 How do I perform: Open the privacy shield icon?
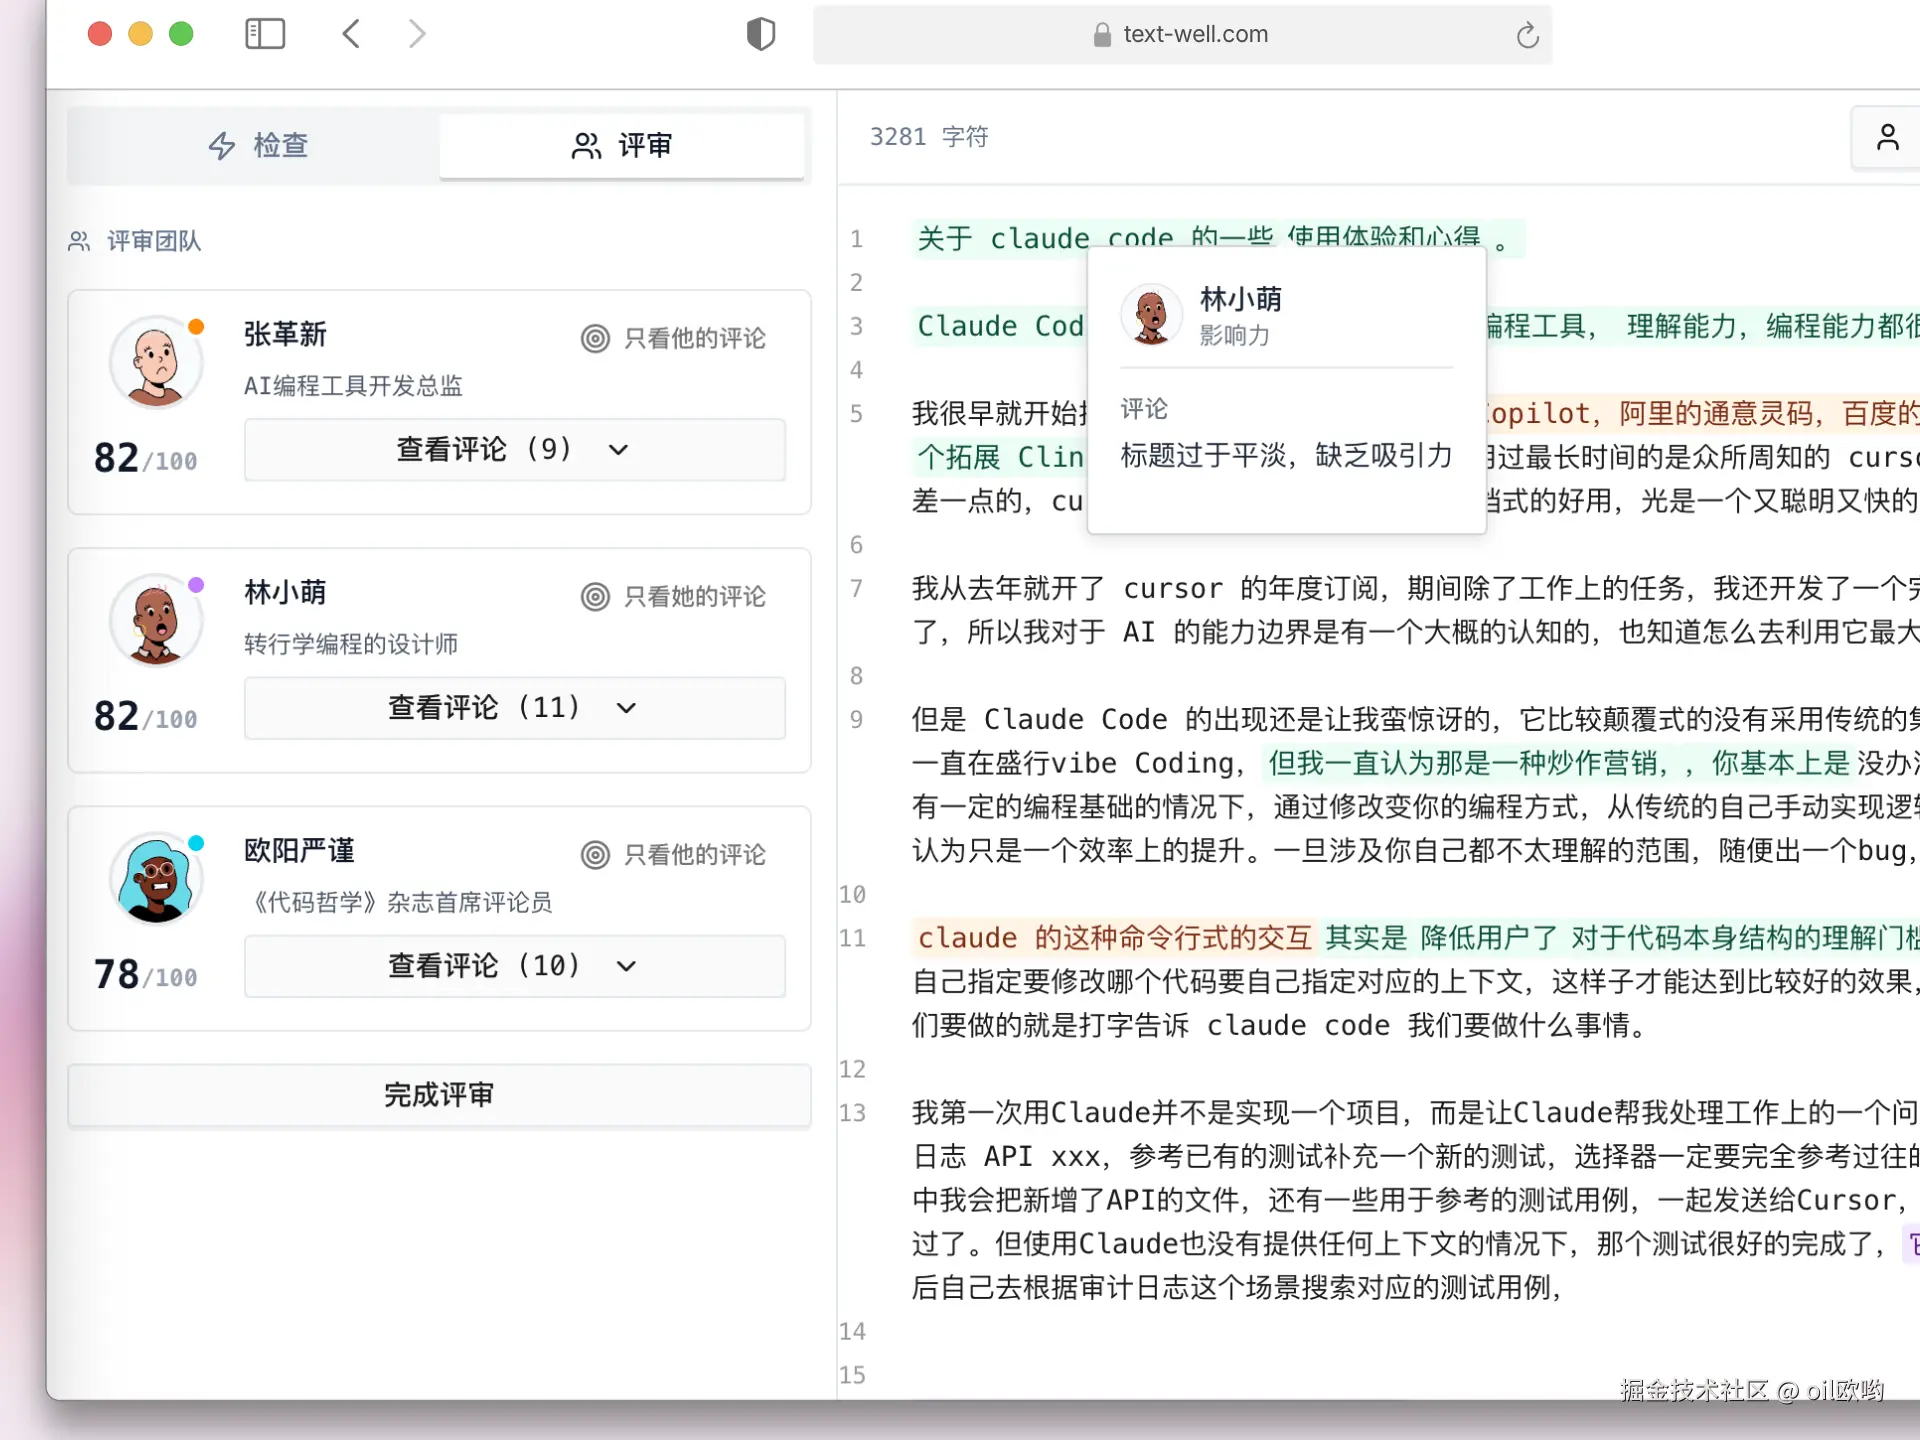click(x=761, y=34)
